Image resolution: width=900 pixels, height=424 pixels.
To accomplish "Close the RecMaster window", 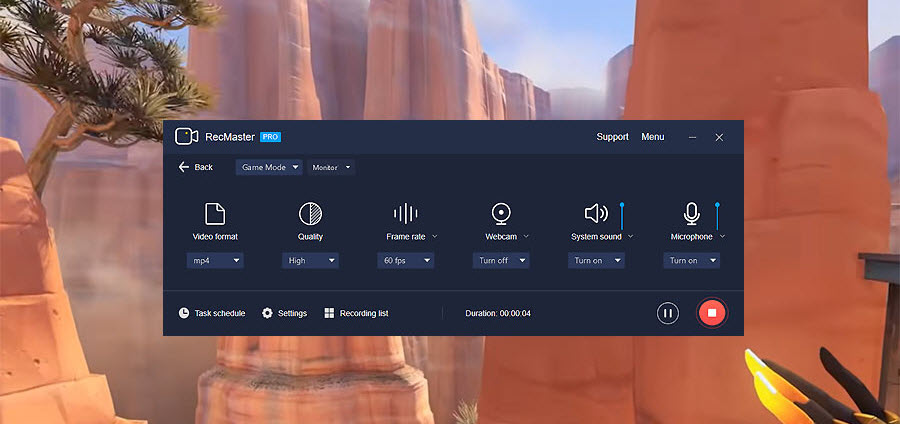I will click(x=719, y=137).
